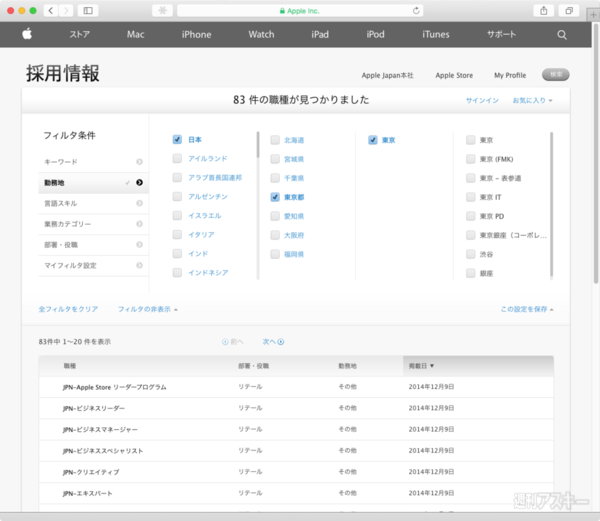Expand the 業務カテゴリー filter
Screen dimensions: 600x521
(x=93, y=224)
